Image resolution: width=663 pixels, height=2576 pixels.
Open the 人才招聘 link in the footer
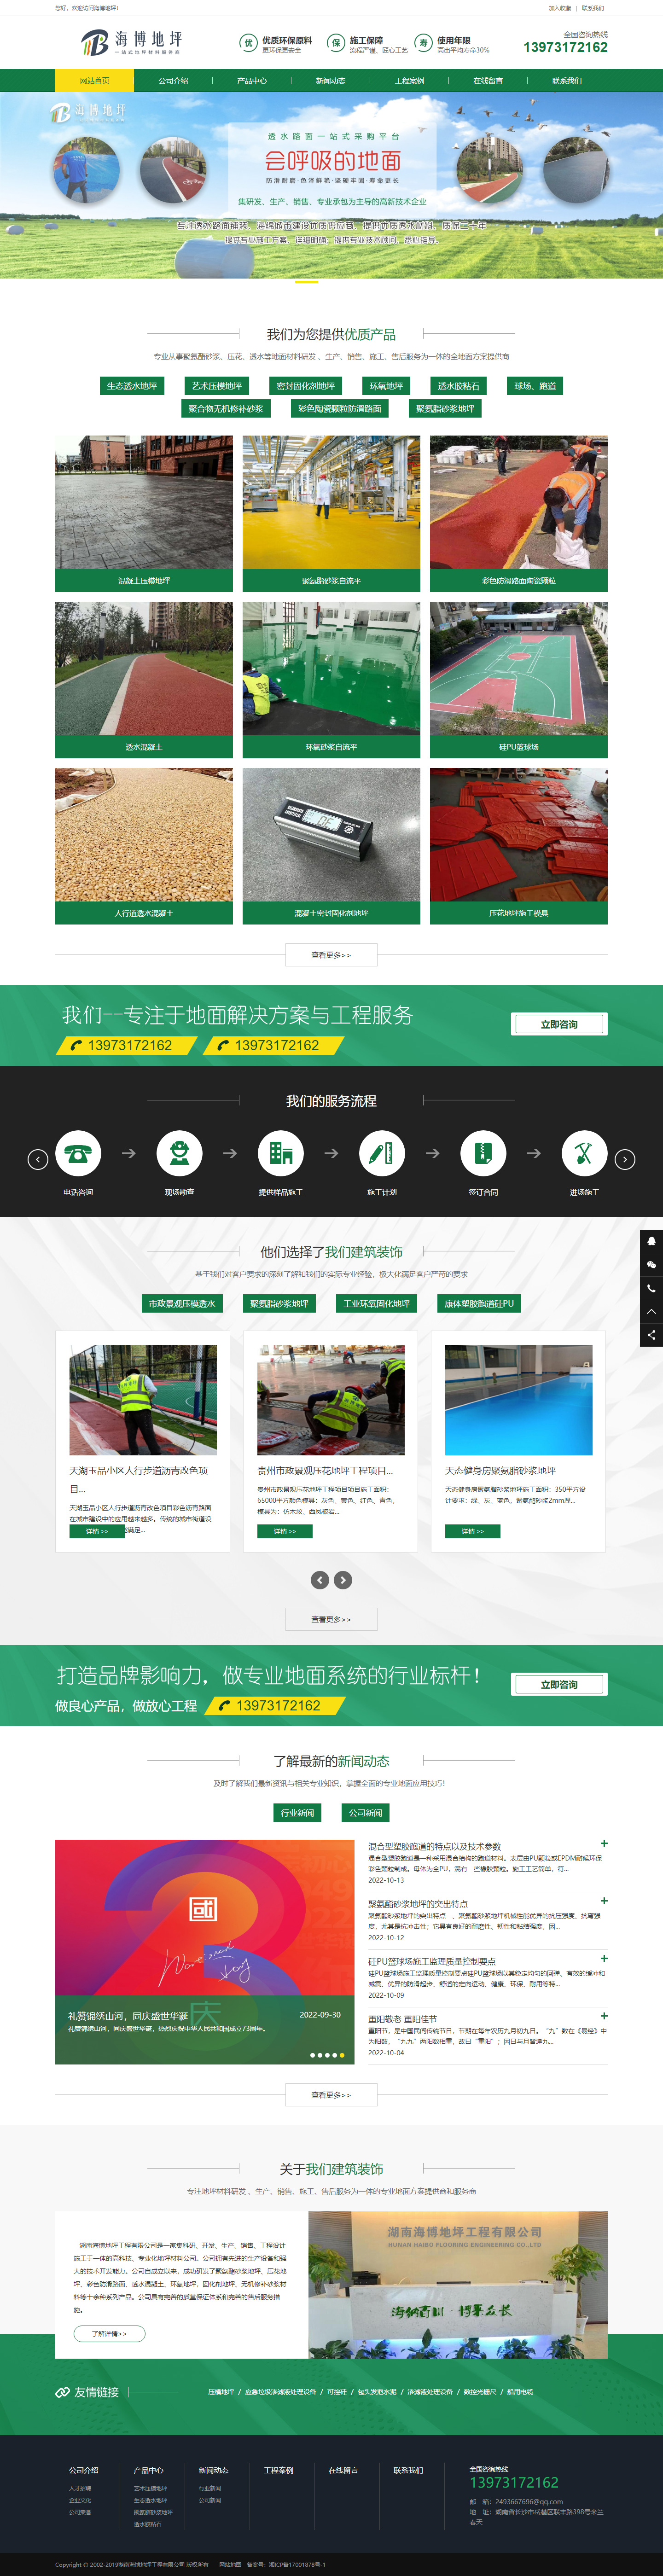pyautogui.click(x=80, y=2488)
